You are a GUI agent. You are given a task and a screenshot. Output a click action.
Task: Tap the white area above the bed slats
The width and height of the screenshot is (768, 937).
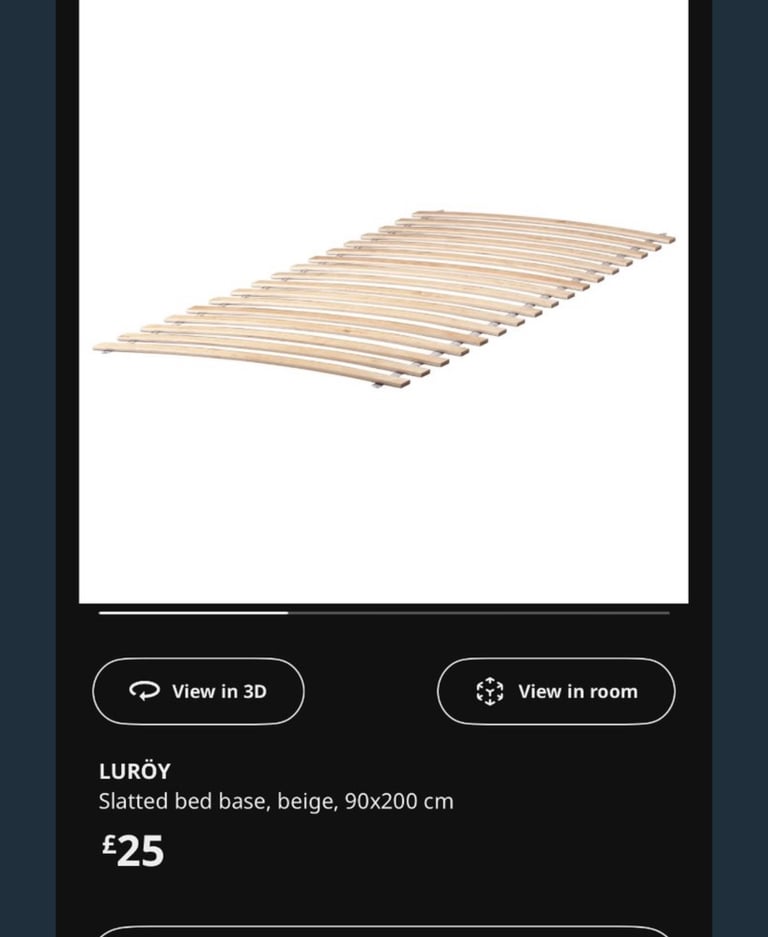384,102
